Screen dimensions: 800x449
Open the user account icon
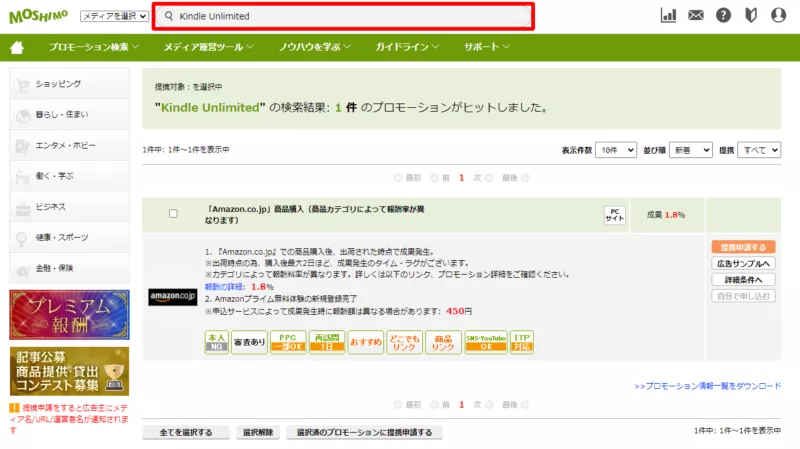(x=779, y=15)
